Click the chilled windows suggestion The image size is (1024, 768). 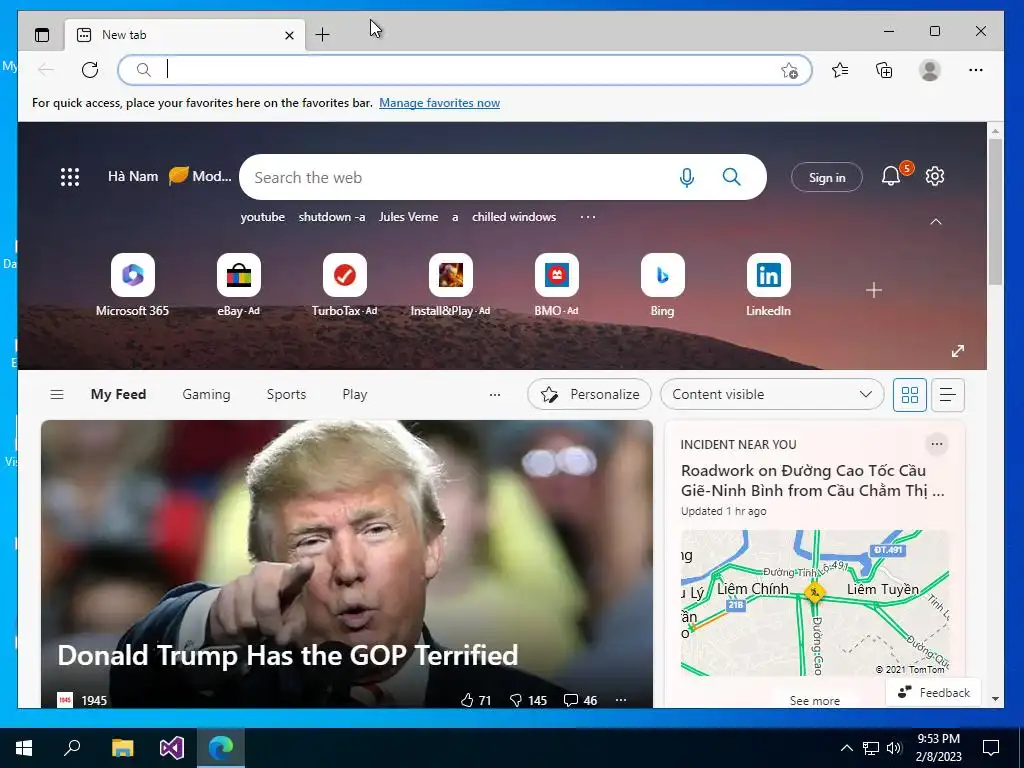[514, 217]
